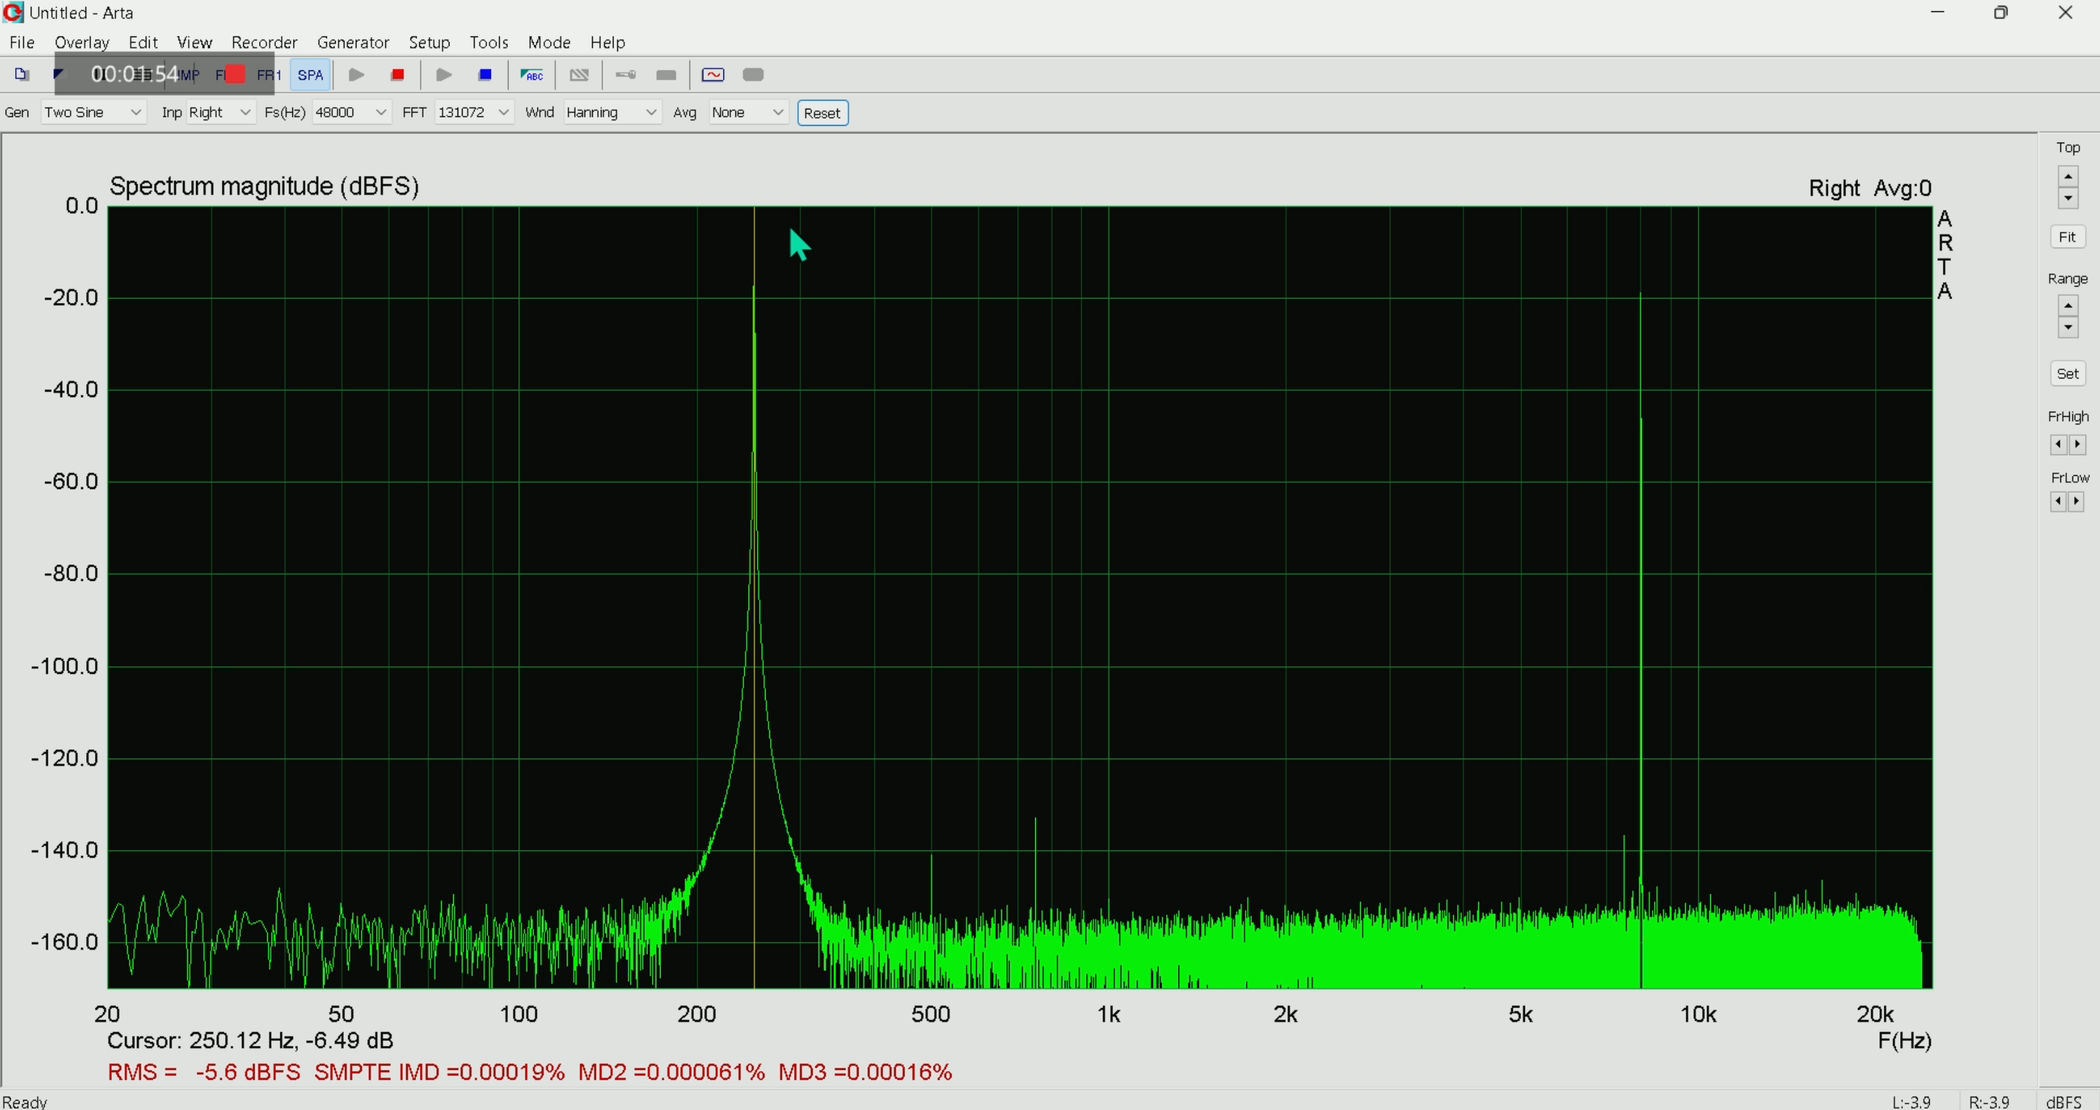Click the MD3 =0.00016% result text
The height and width of the screenshot is (1110, 2100).
click(x=865, y=1072)
